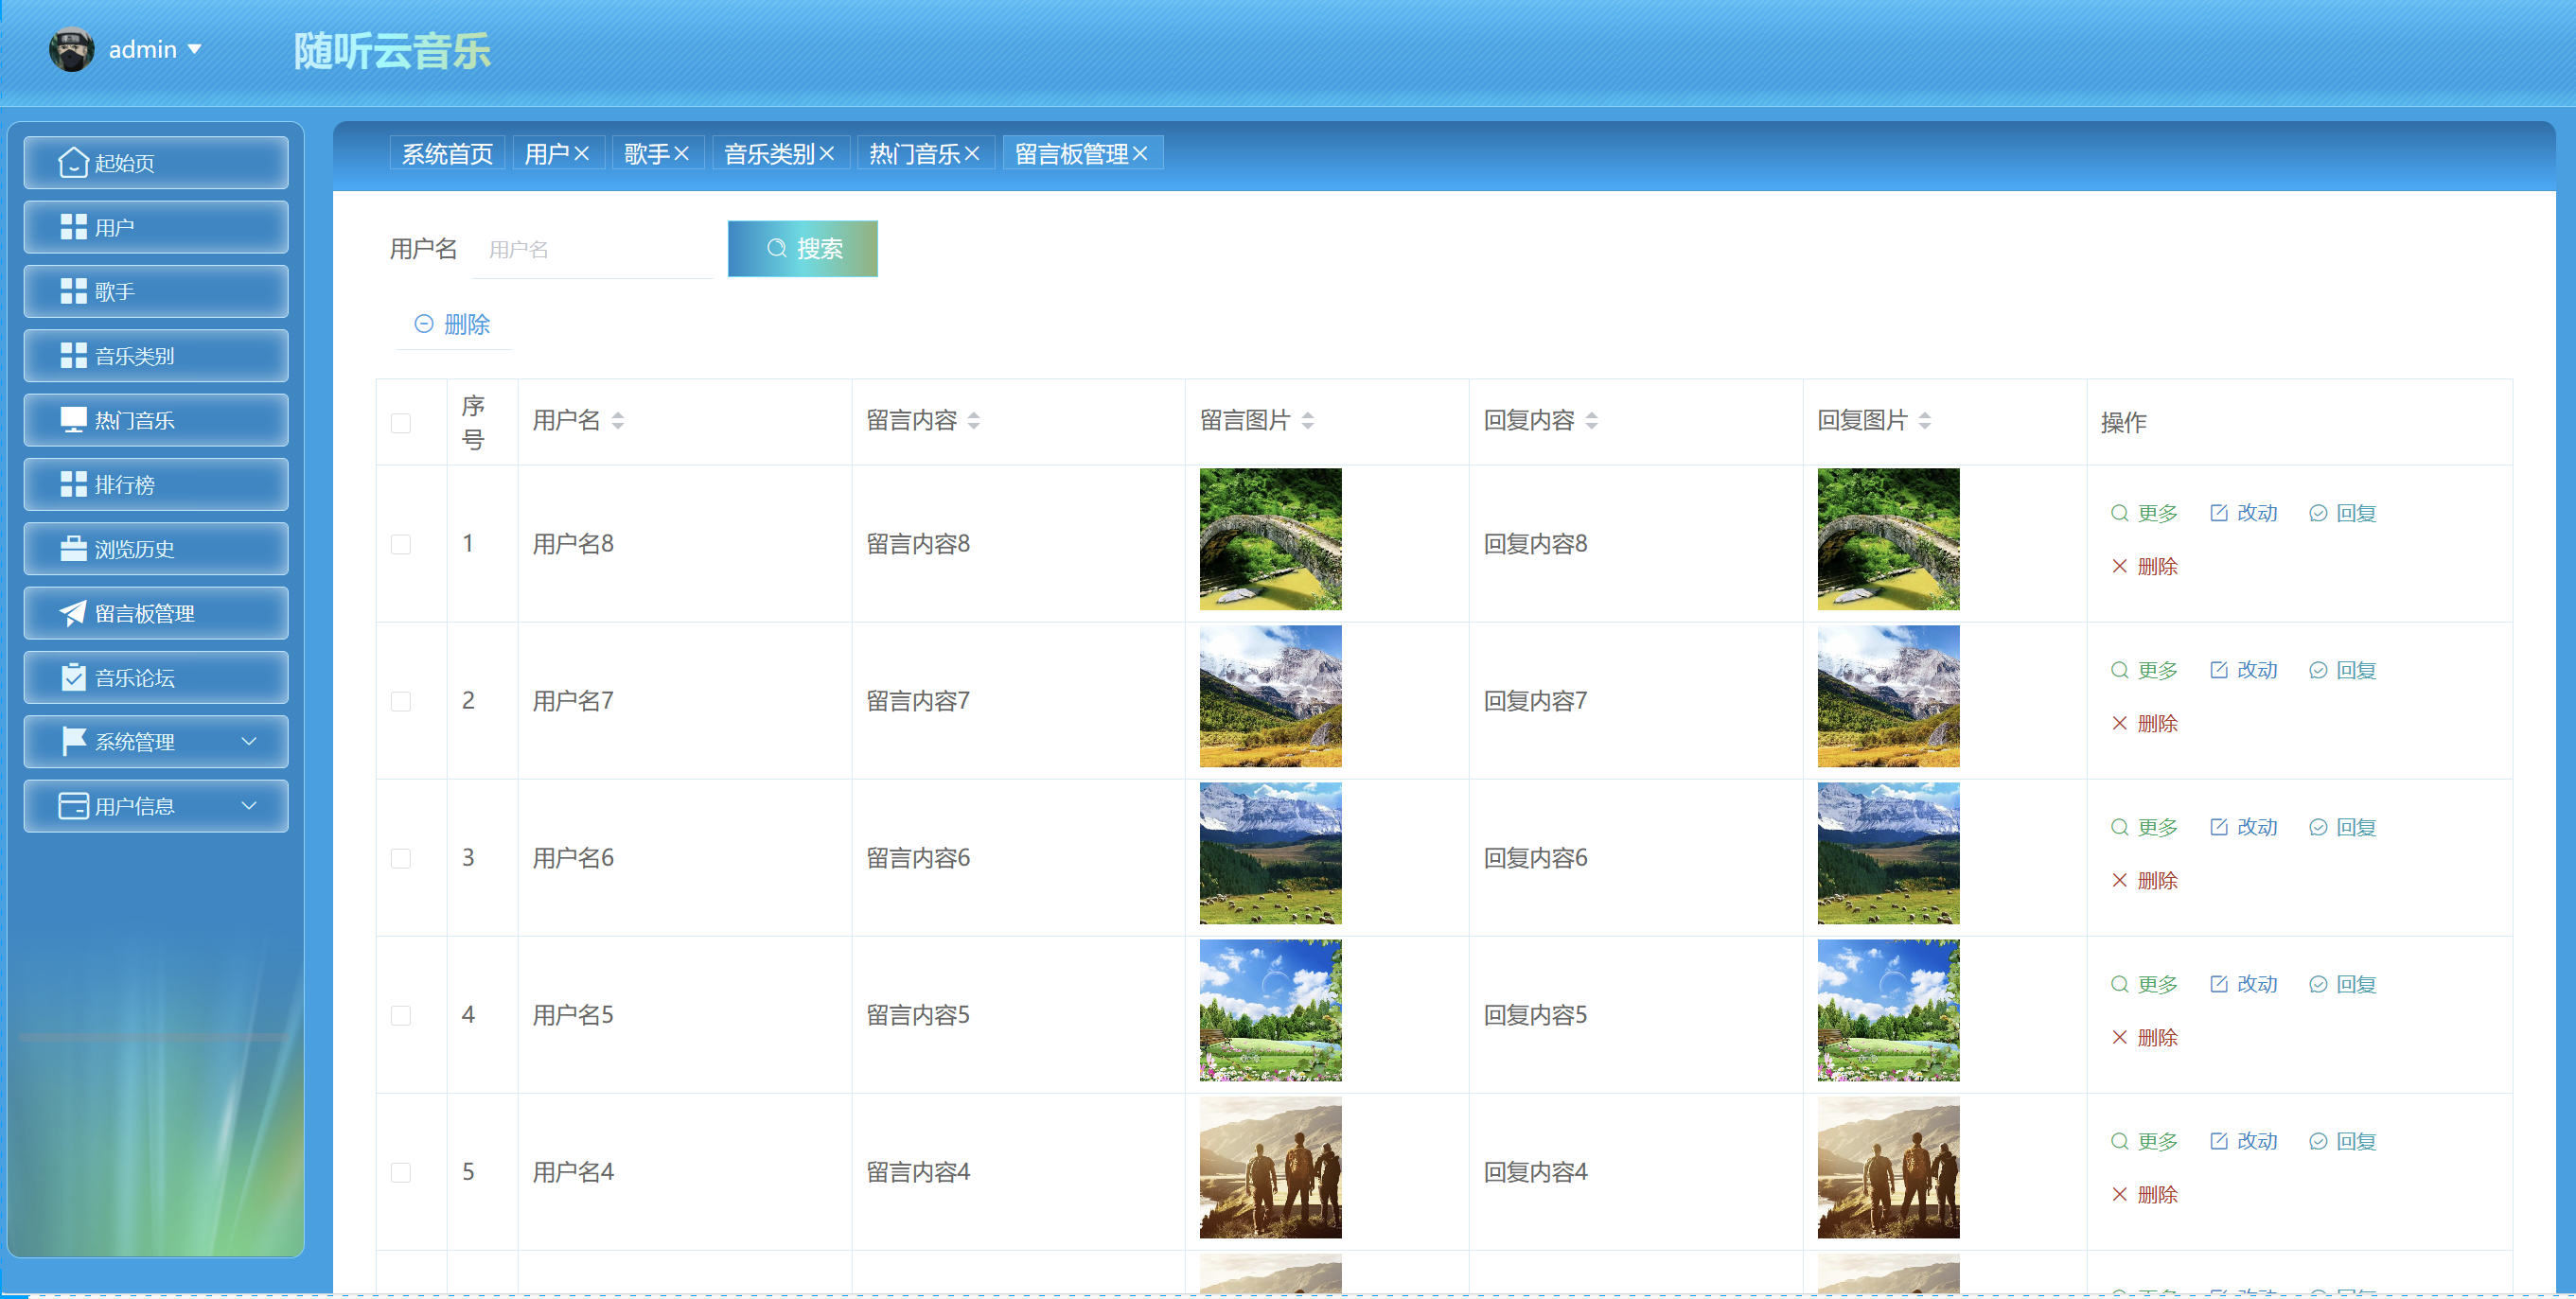Image resolution: width=2576 pixels, height=1299 pixels.
Task: Click the 热门音乐 hot music sidebar icon
Action: [x=155, y=420]
